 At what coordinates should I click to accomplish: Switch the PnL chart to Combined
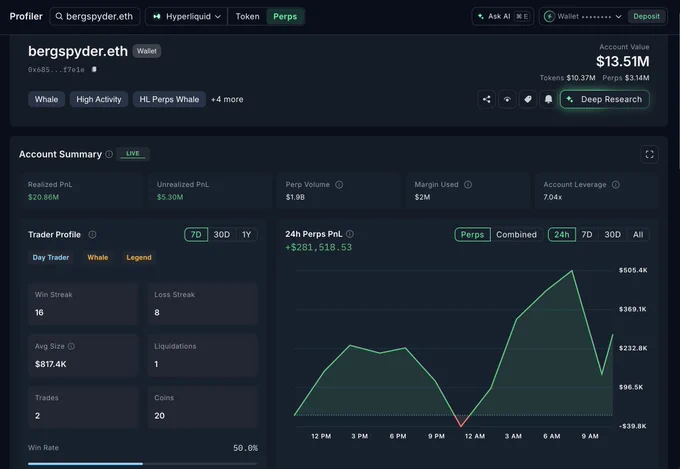(516, 235)
